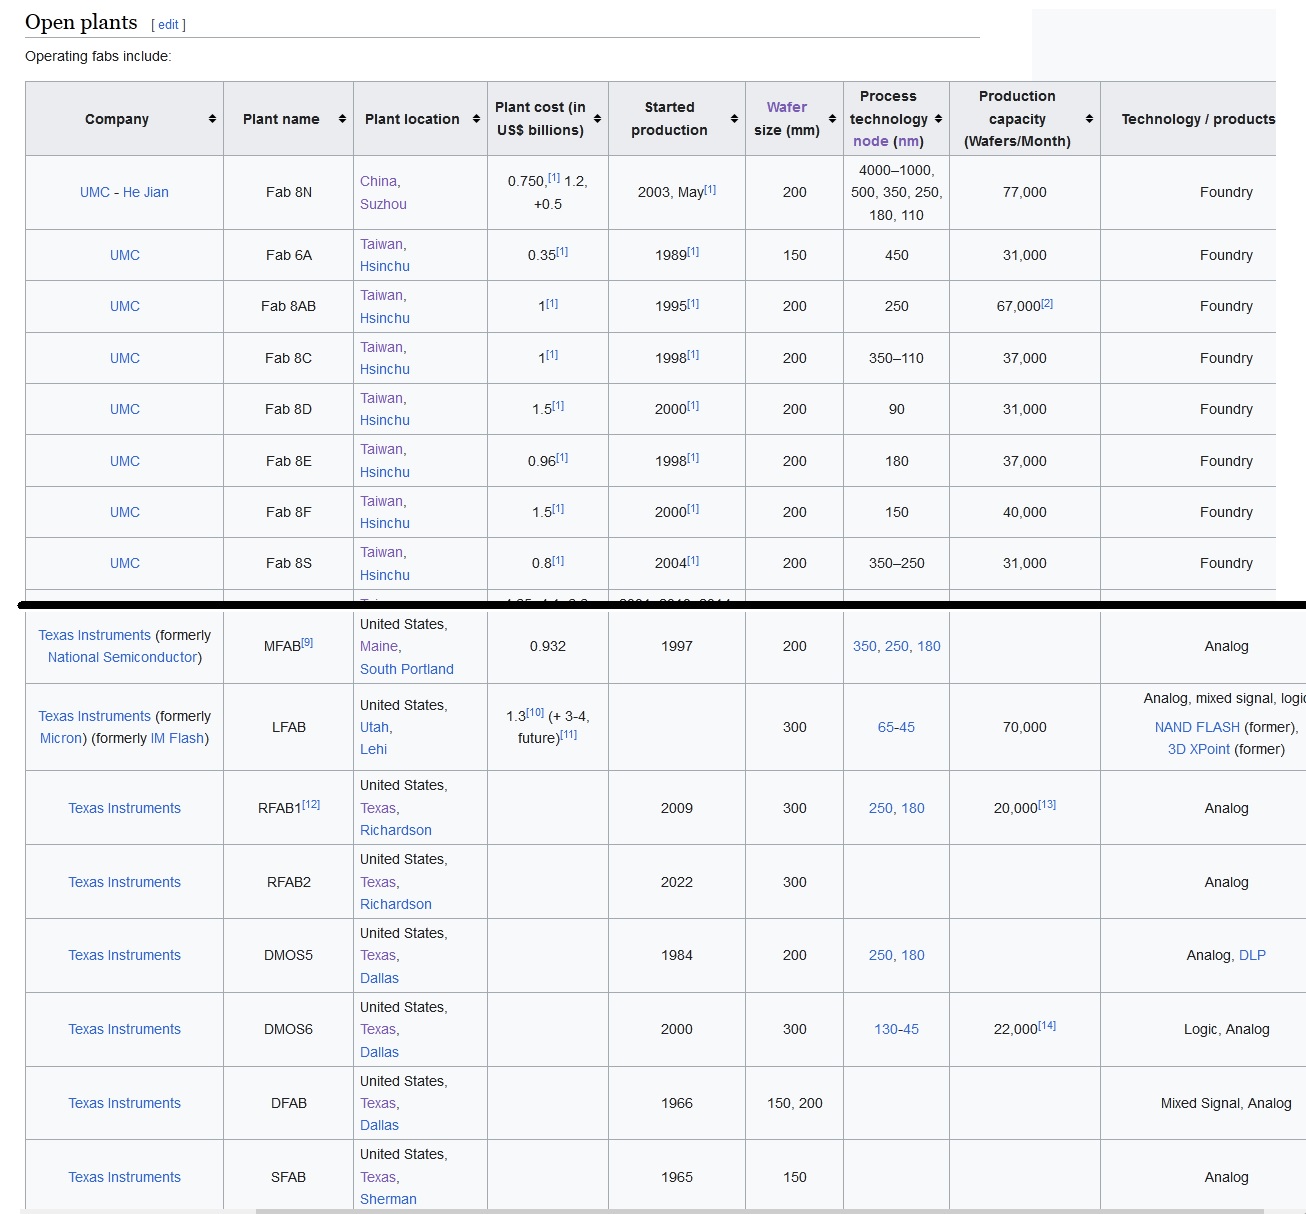
Task: Select the Fab 8N plant name cell
Action: [x=288, y=192]
